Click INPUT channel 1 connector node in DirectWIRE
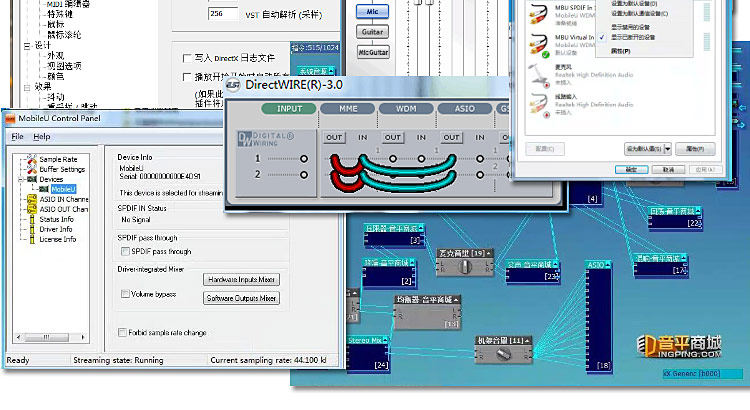The image size is (750, 410). click(x=304, y=158)
